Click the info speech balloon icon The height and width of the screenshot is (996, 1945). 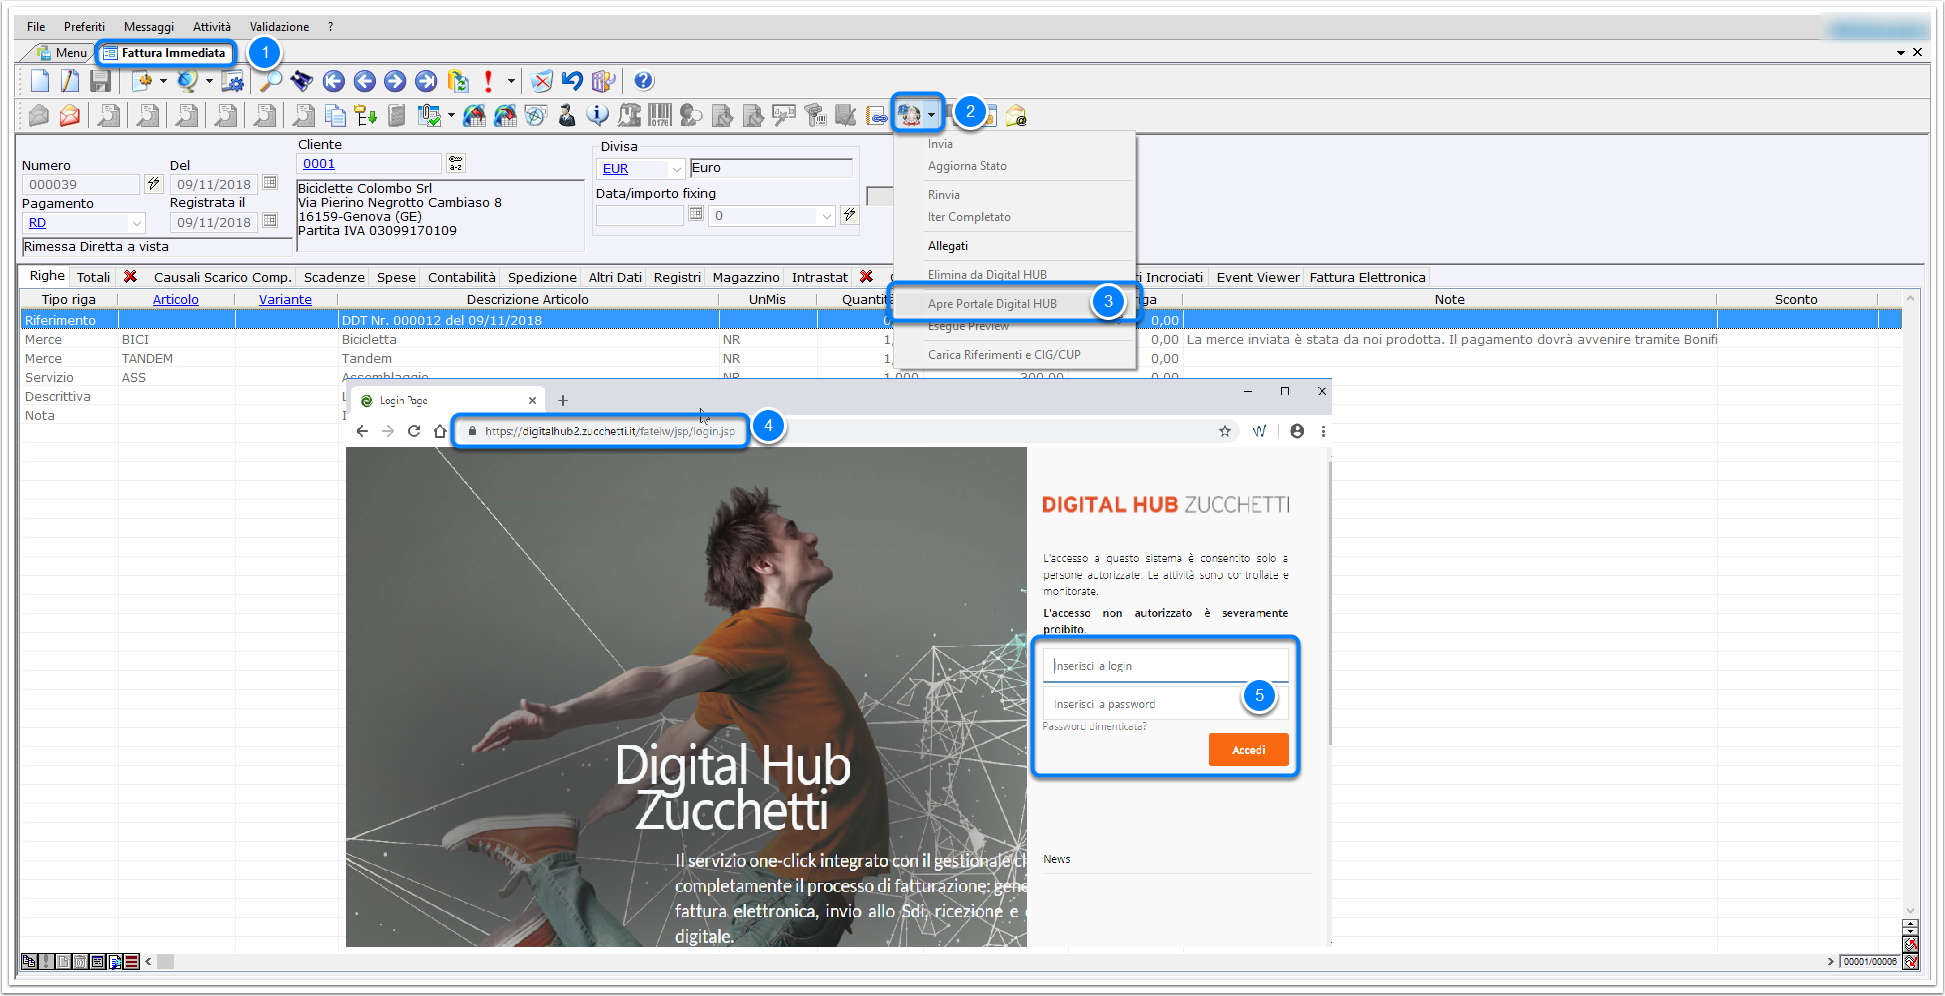[x=597, y=116]
